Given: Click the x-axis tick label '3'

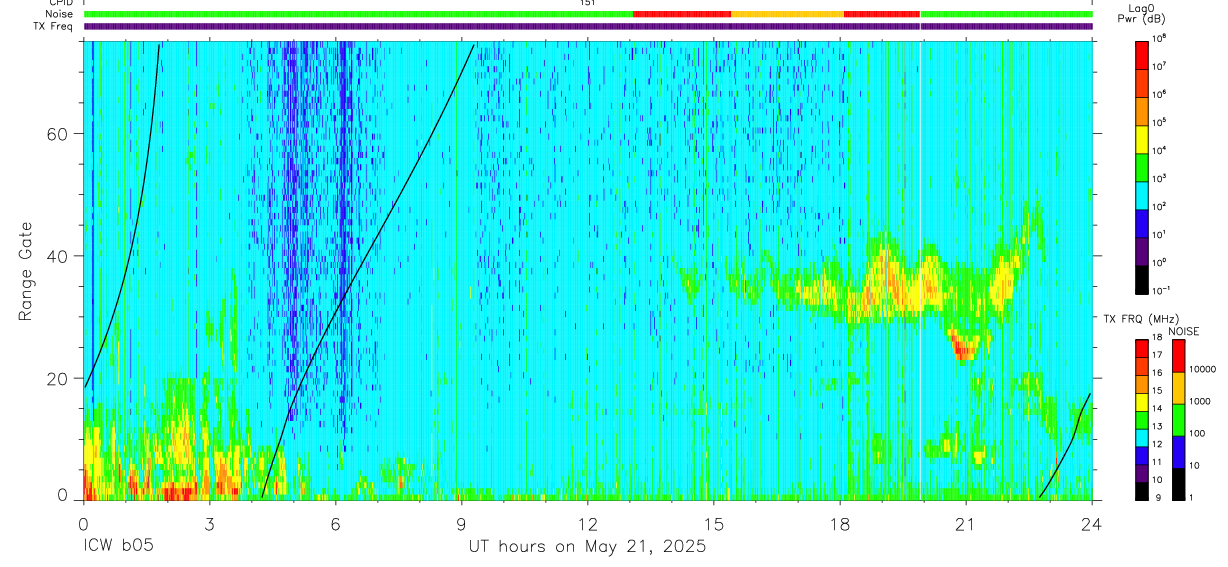Looking at the screenshot, I should [209, 523].
